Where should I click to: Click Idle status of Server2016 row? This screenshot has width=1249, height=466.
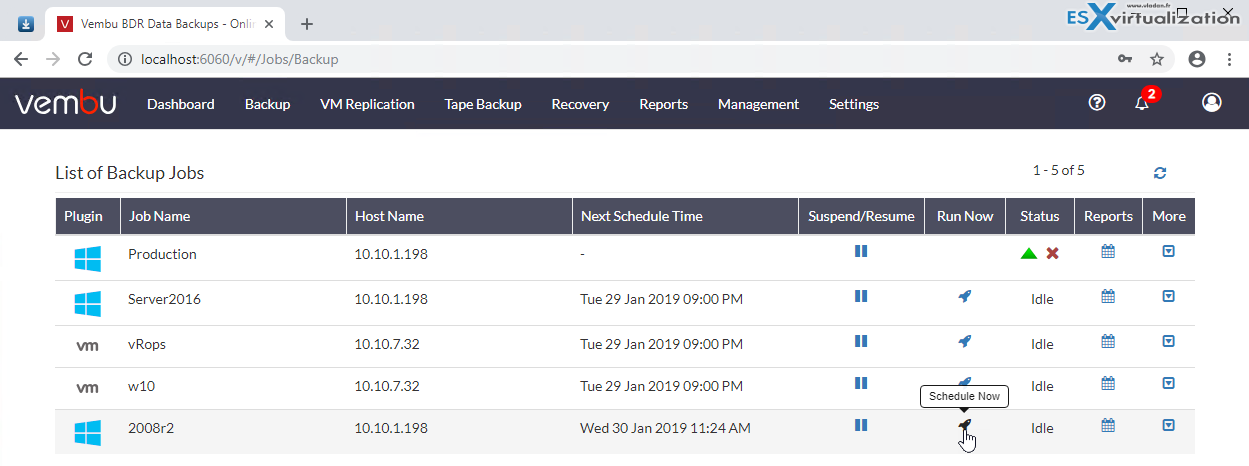point(1042,300)
